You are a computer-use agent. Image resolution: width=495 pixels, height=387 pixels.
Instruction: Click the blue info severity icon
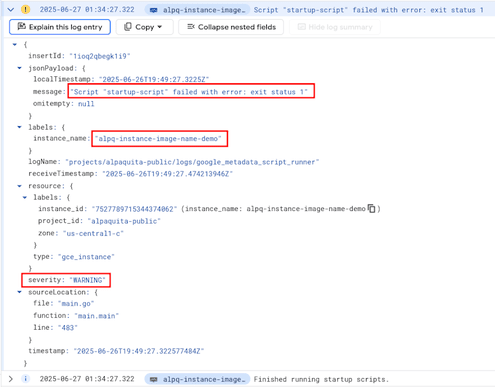point(25,379)
